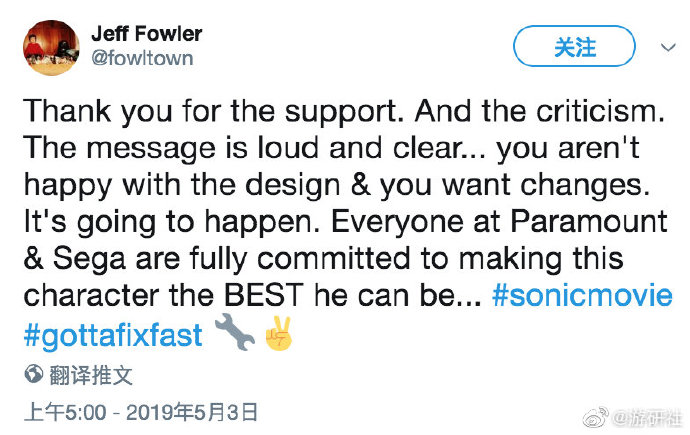Viewport: 690px width, 435px height.
Task: Expand the tweet options chevron menu
Action: tap(666, 47)
